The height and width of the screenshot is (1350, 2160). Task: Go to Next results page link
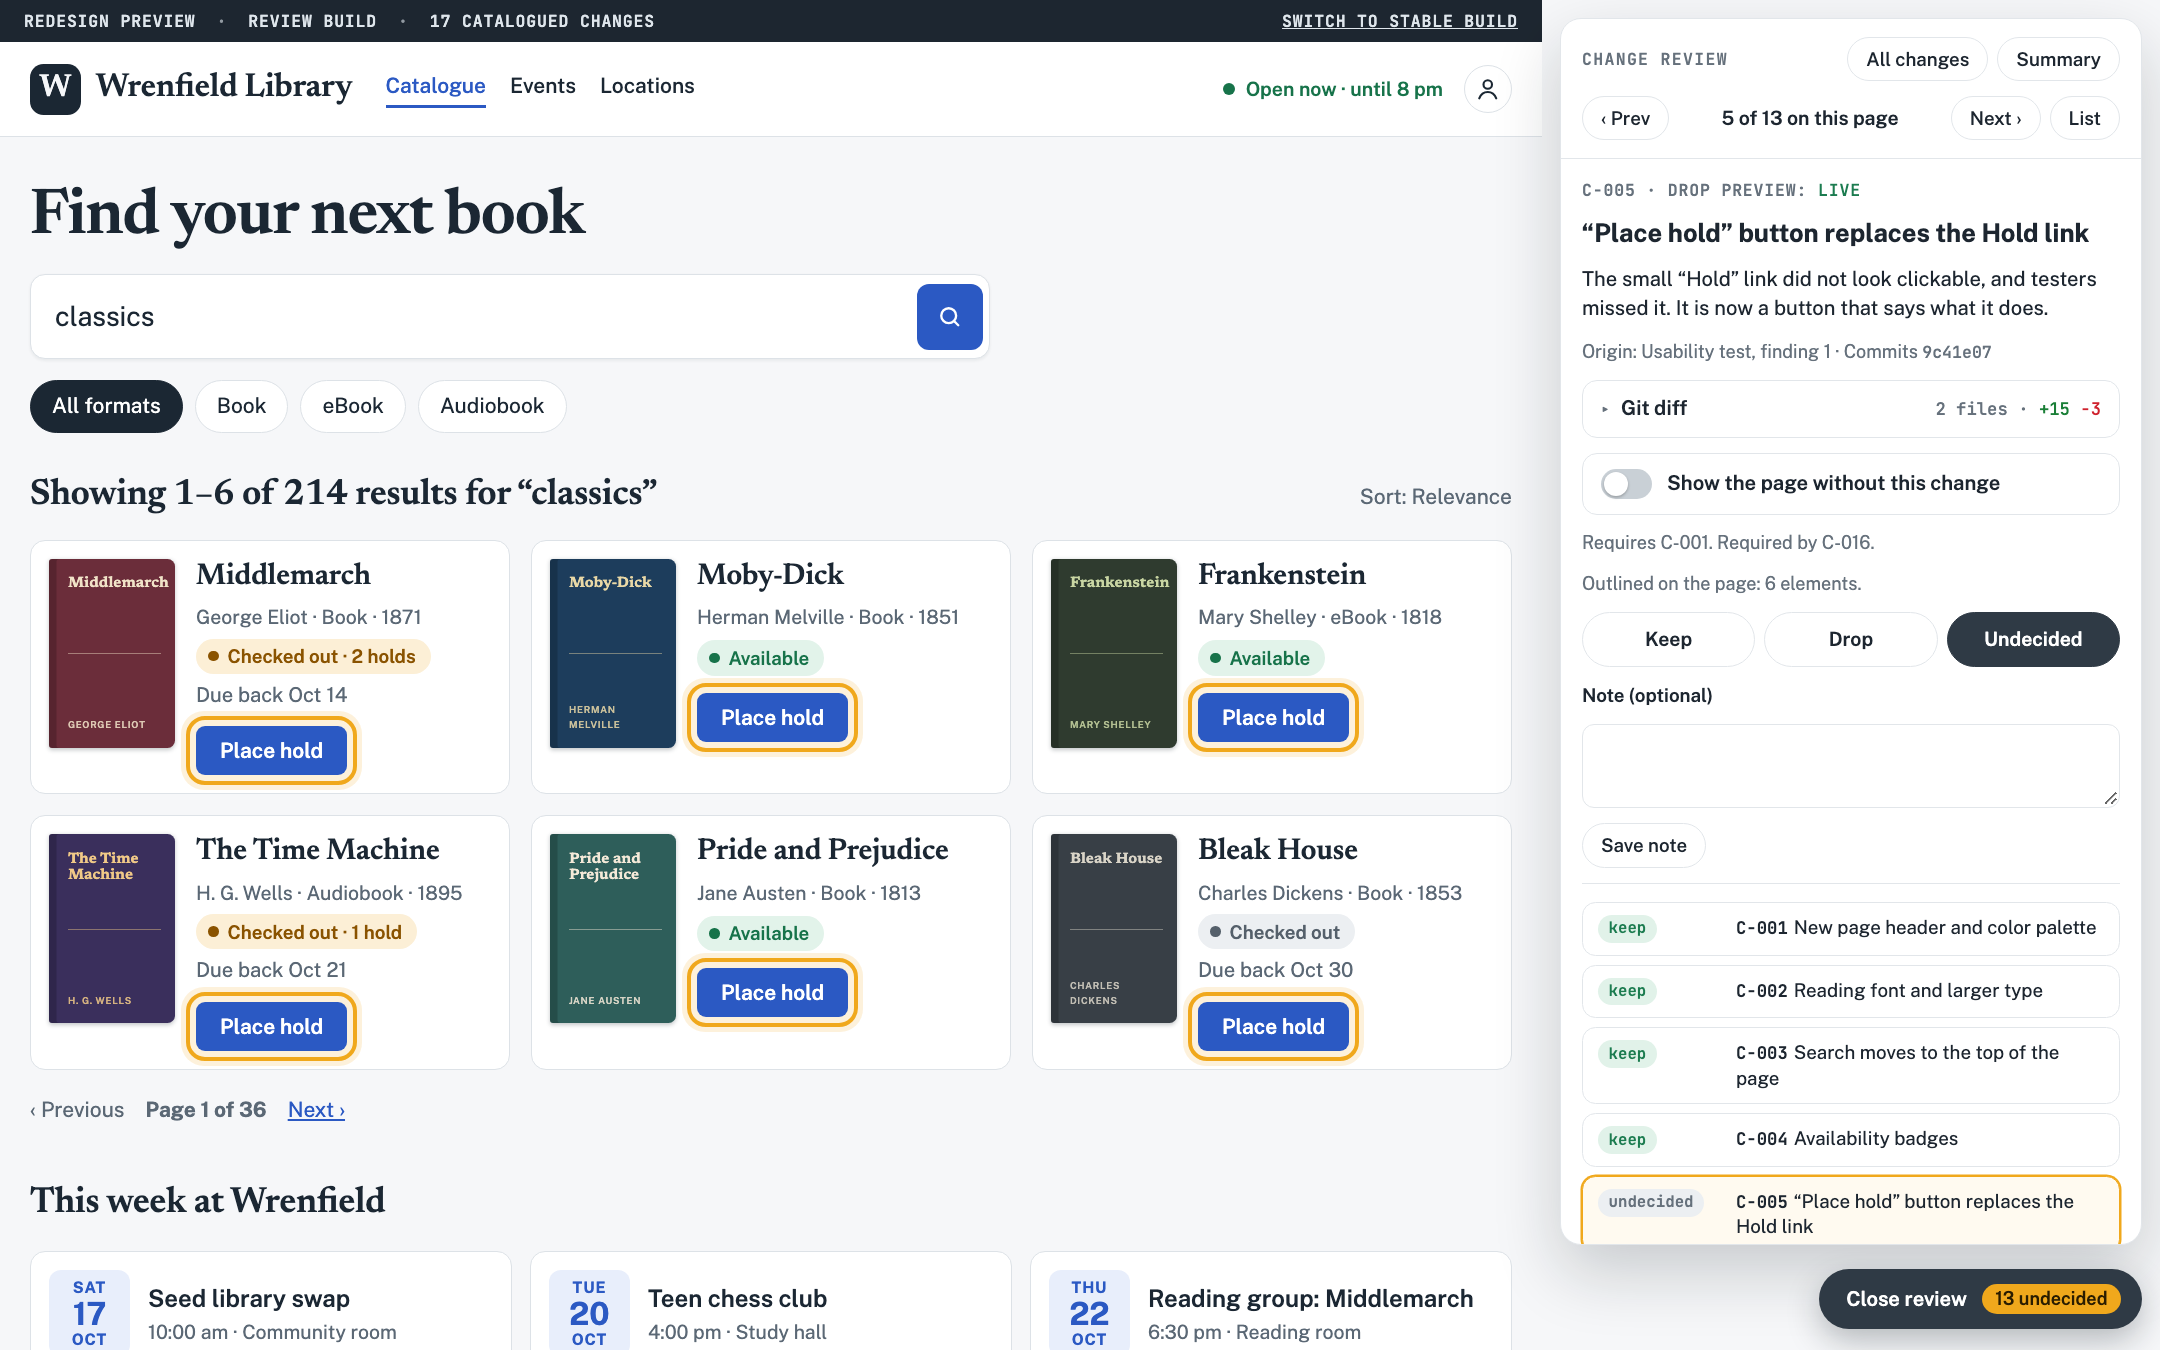[x=316, y=1110]
